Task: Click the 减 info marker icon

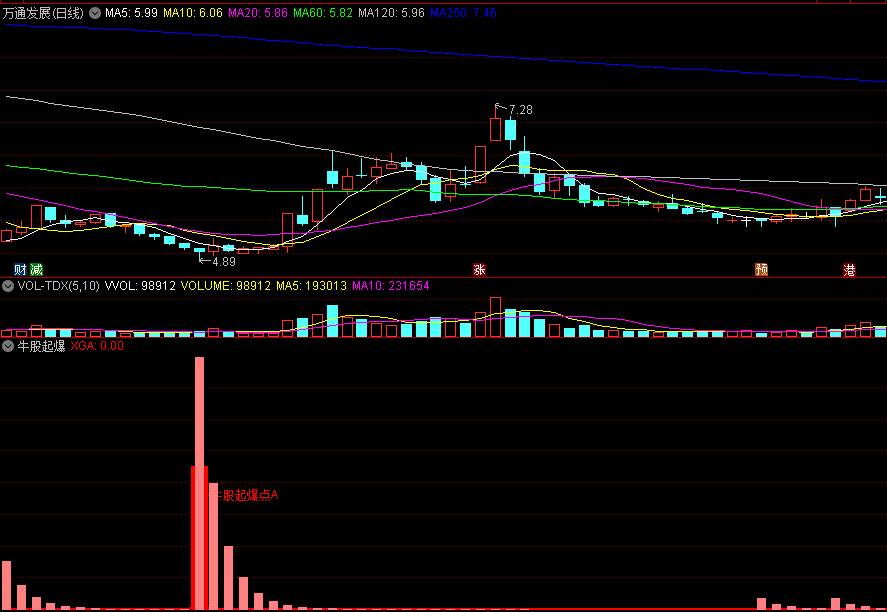Action: point(37,270)
